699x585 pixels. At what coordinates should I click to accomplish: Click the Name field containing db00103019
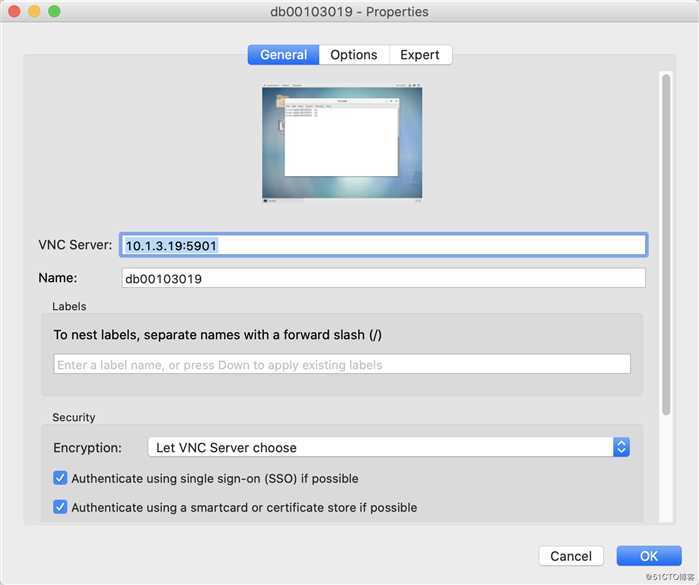pyautogui.click(x=383, y=278)
